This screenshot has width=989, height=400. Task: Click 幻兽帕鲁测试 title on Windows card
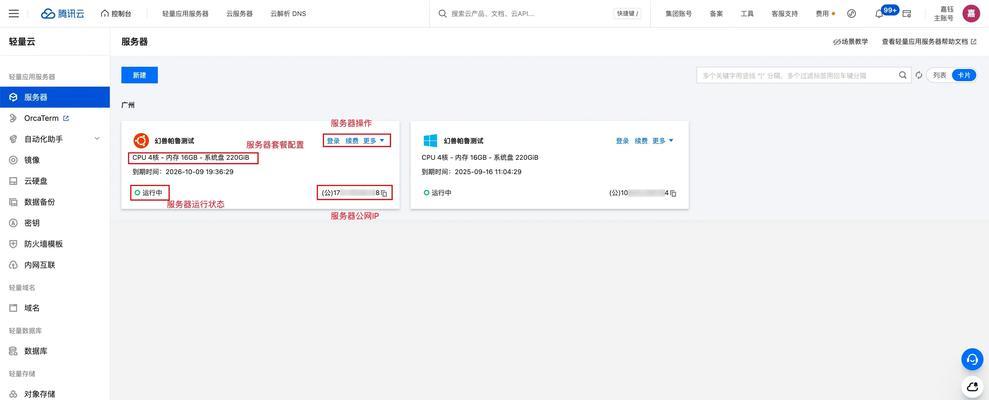pos(463,141)
